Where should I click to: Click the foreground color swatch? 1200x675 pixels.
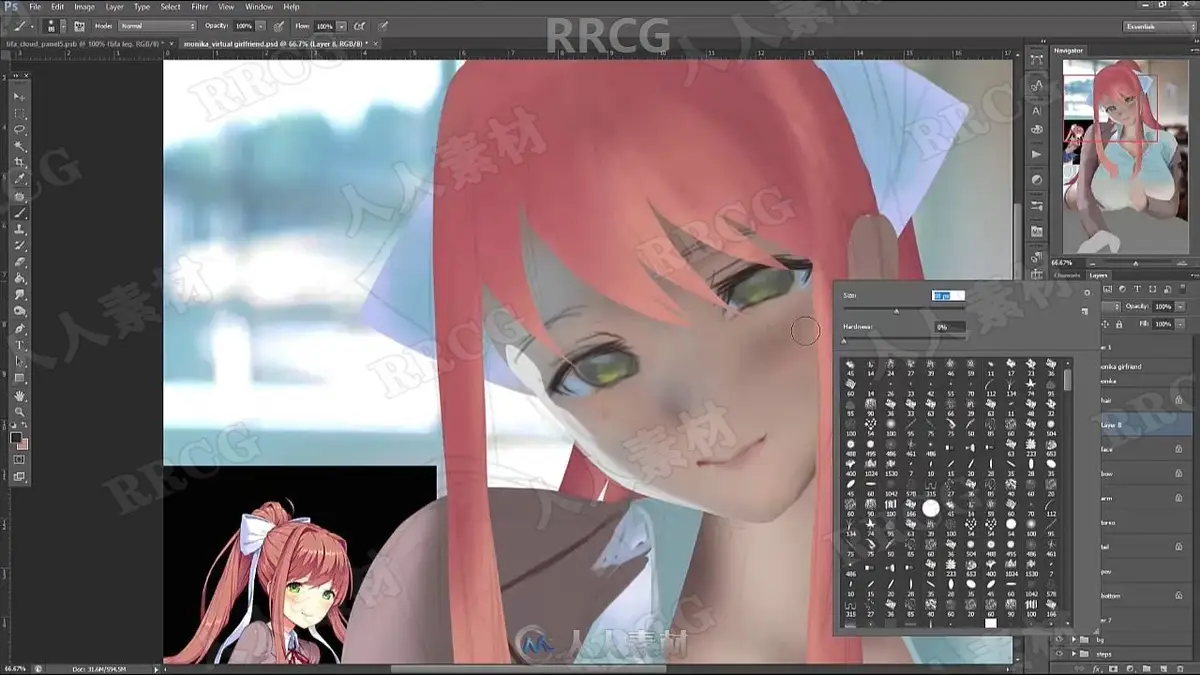click(16, 439)
